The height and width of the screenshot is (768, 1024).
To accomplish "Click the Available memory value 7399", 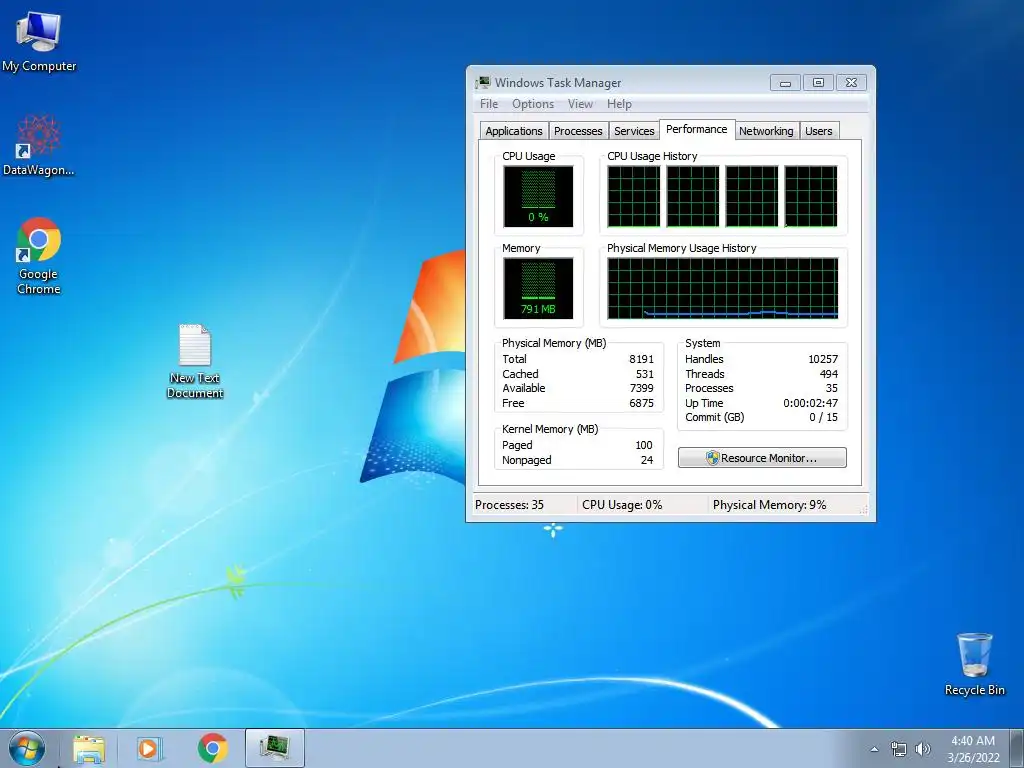I will pos(641,388).
